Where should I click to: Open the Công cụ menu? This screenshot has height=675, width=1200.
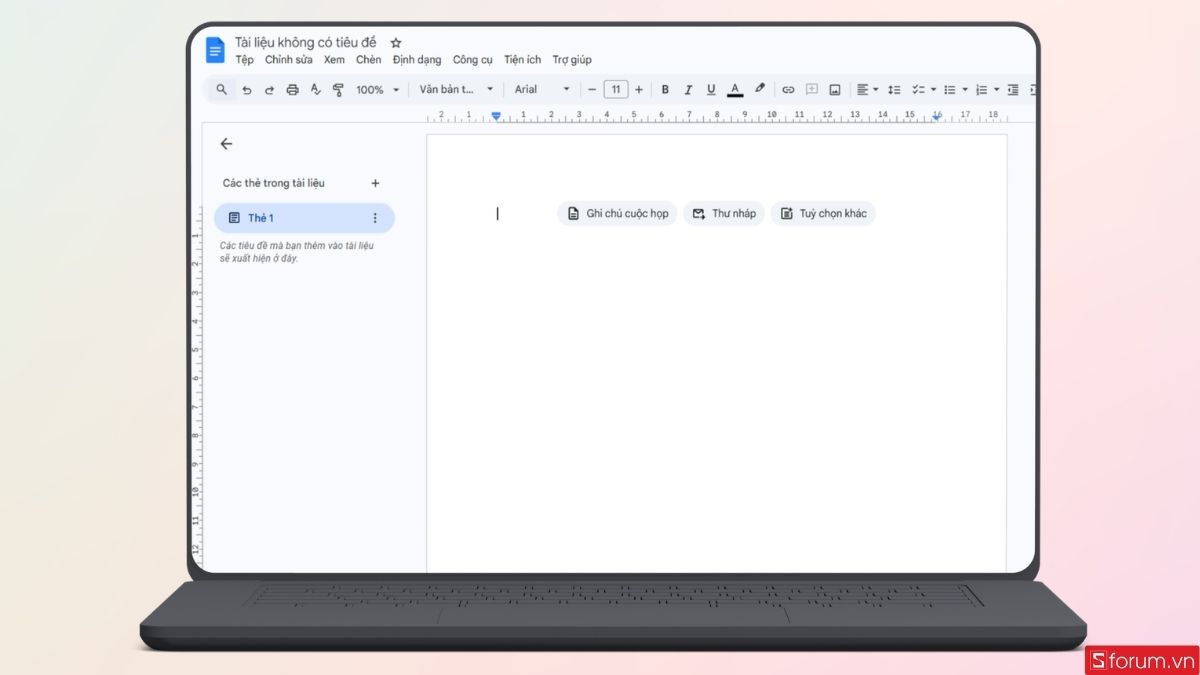[472, 60]
